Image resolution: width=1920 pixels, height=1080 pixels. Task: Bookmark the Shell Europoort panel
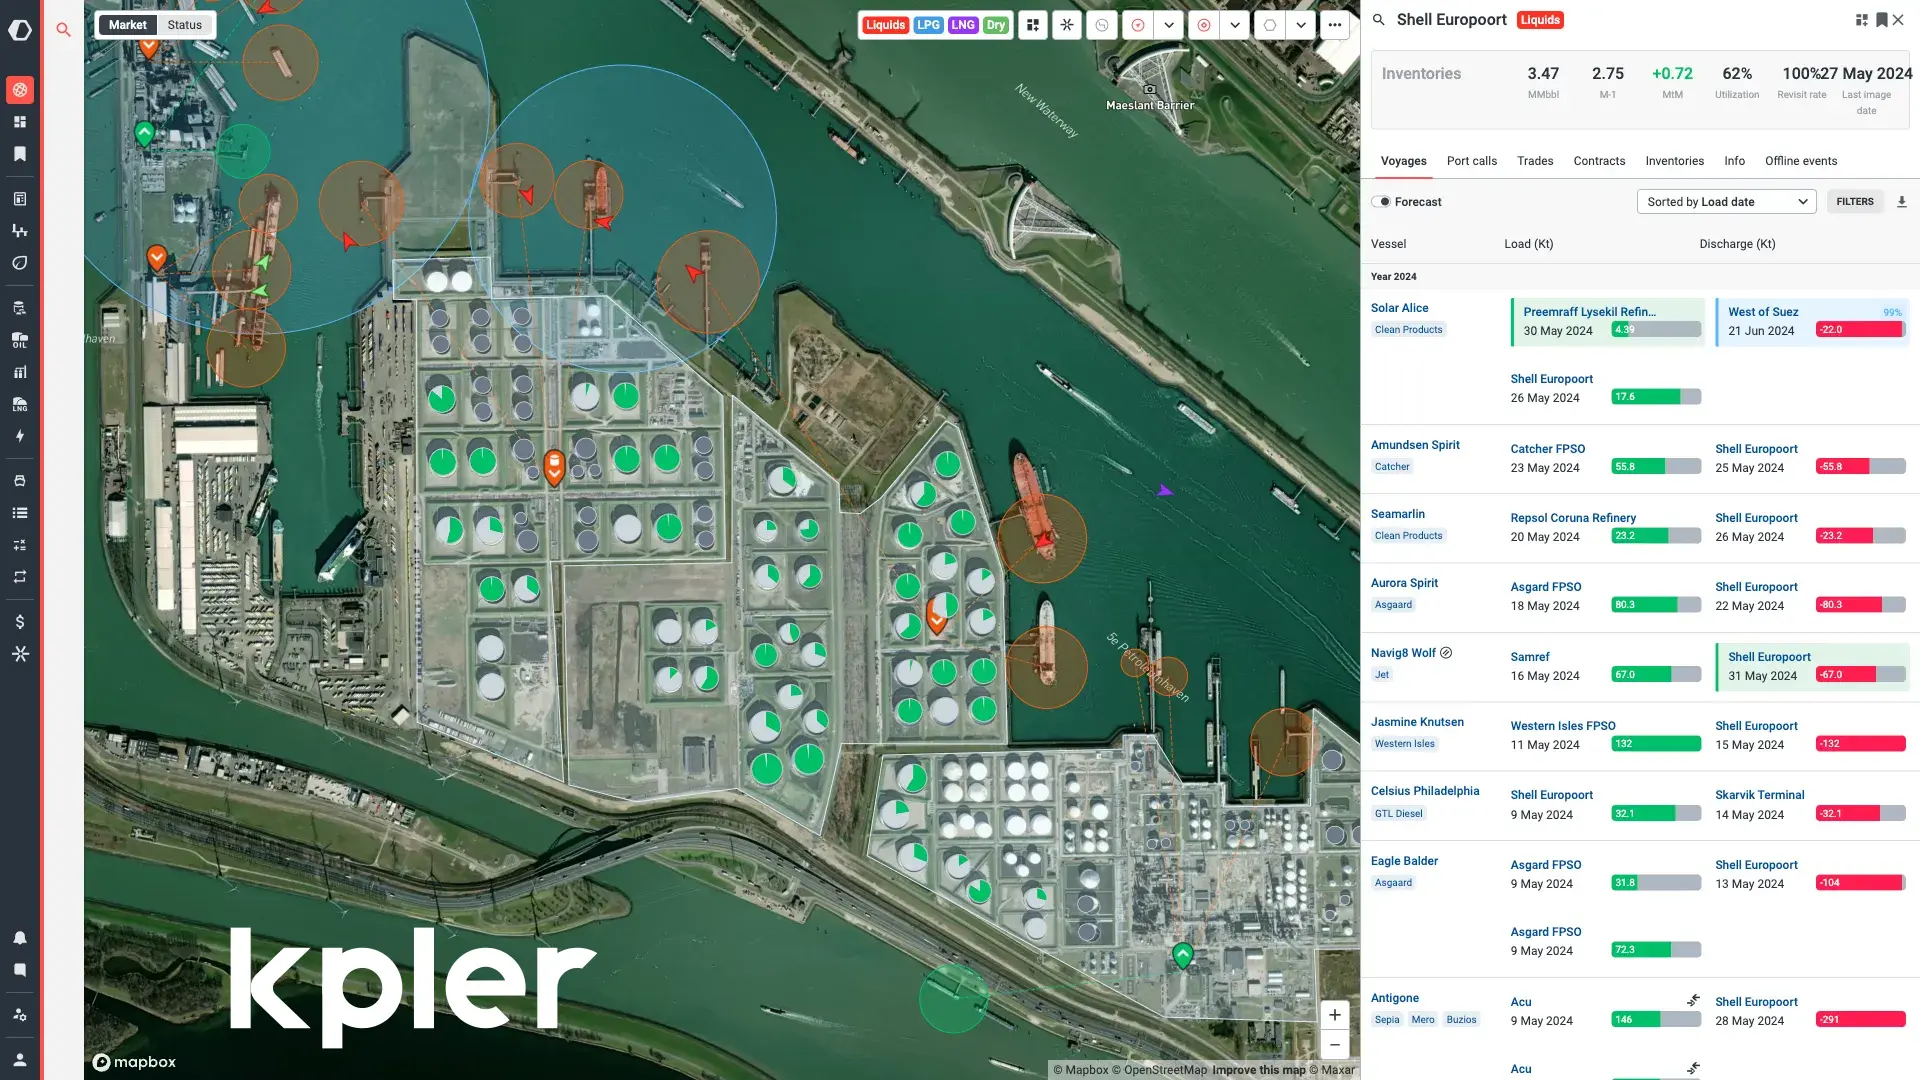1881,19
